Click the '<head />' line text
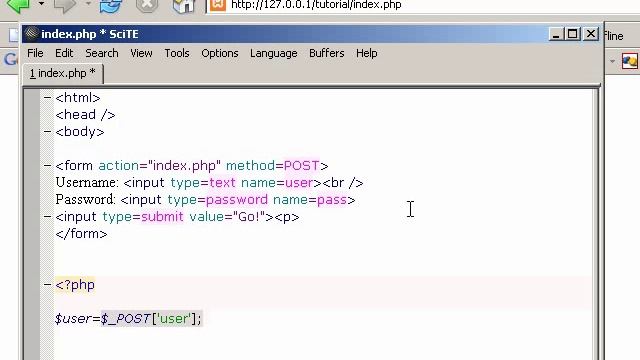 [85, 115]
